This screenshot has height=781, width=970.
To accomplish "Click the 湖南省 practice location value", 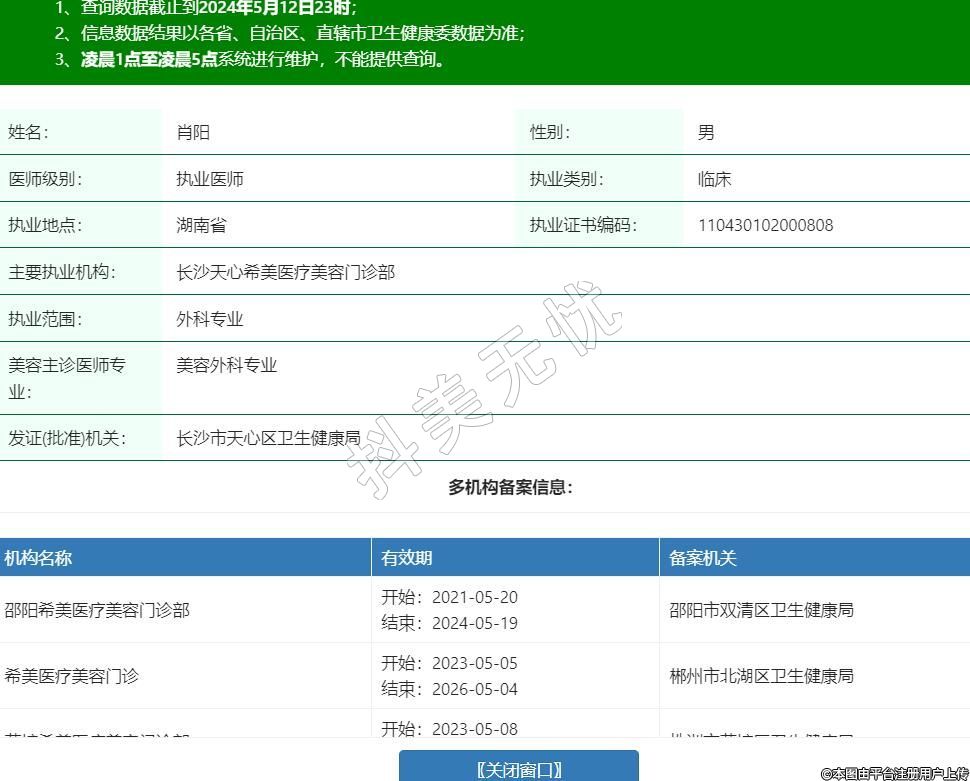I will tap(201, 225).
